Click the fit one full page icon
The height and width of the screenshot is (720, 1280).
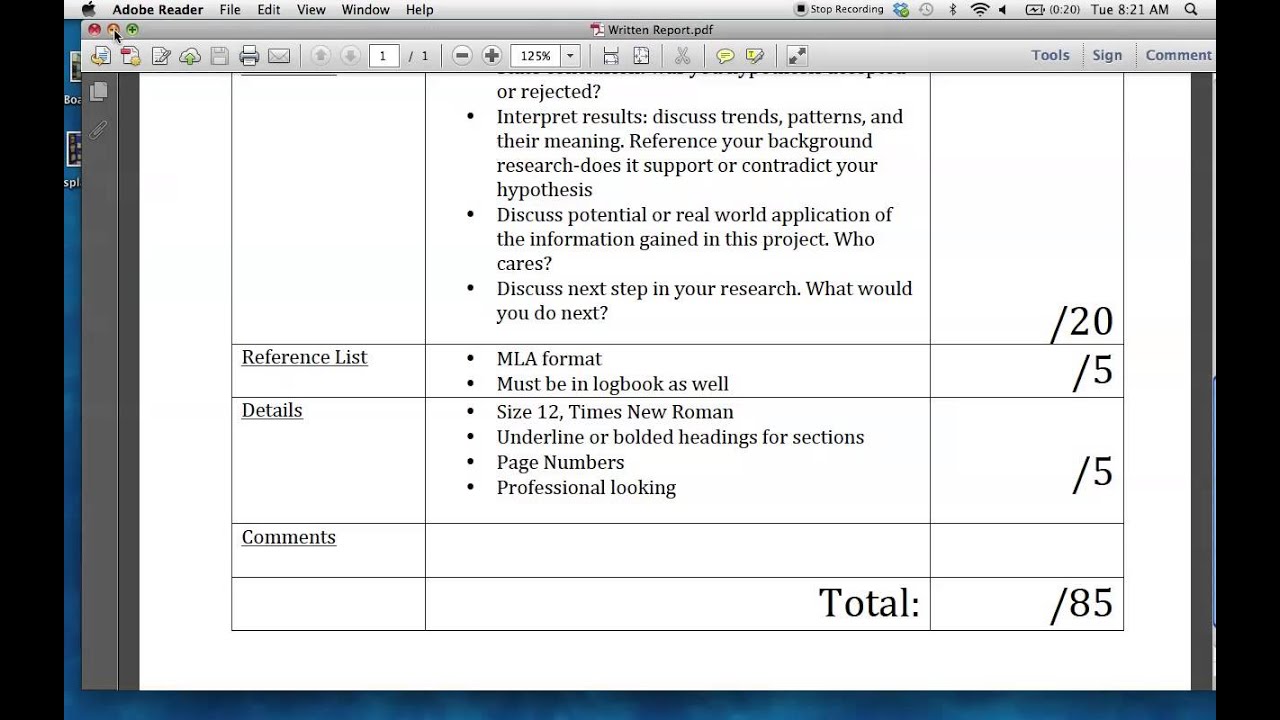coord(641,56)
